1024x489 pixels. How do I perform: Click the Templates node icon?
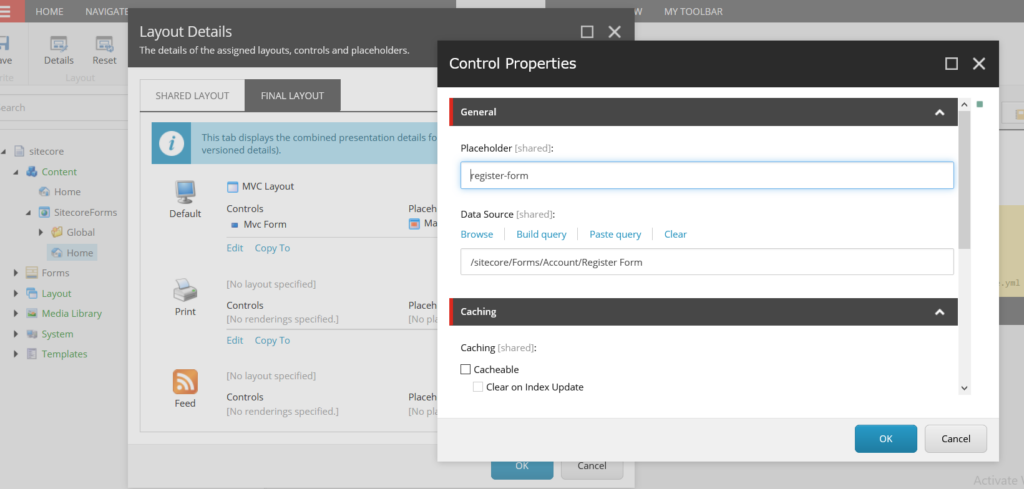tap(31, 354)
